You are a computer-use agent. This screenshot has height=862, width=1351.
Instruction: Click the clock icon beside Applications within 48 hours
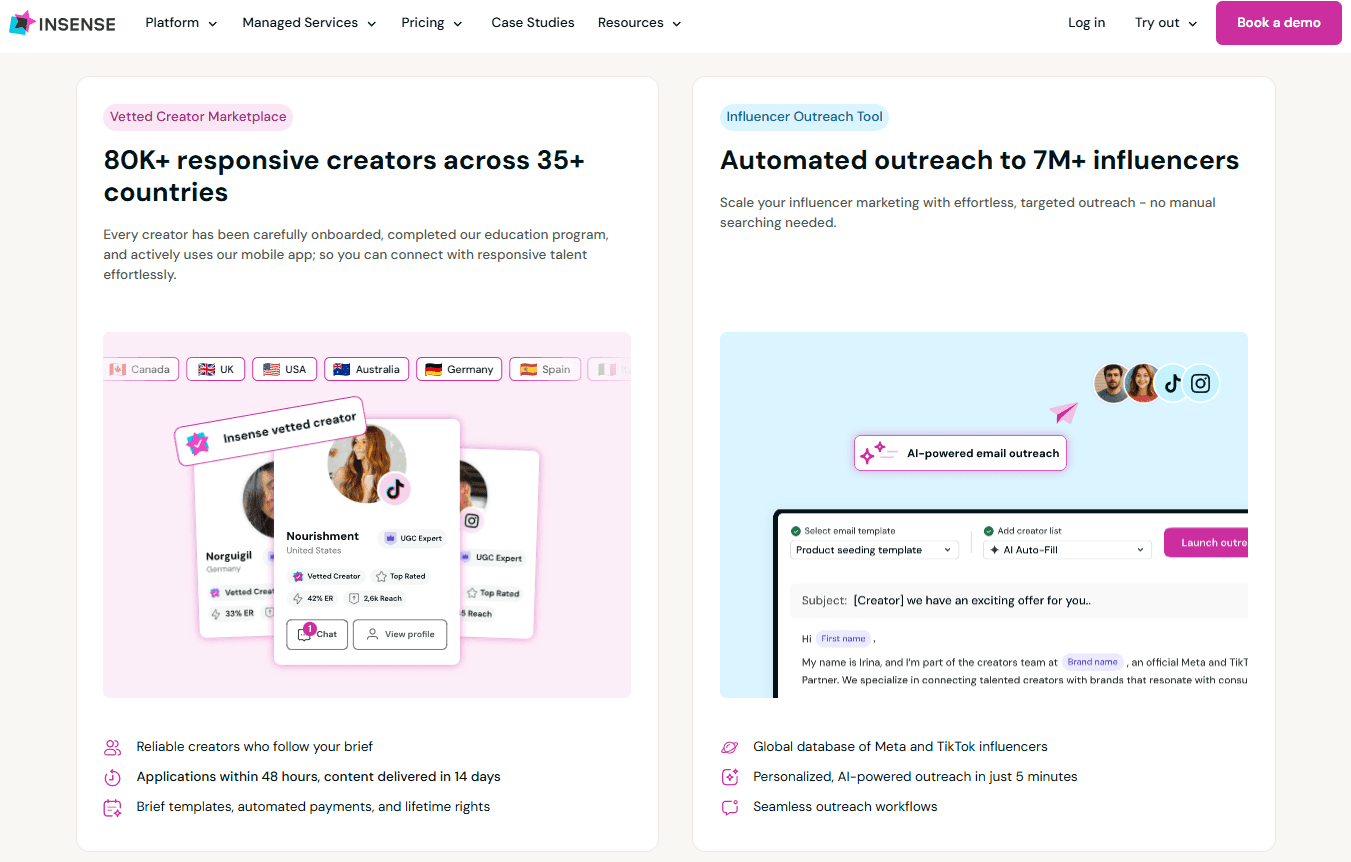tap(112, 777)
